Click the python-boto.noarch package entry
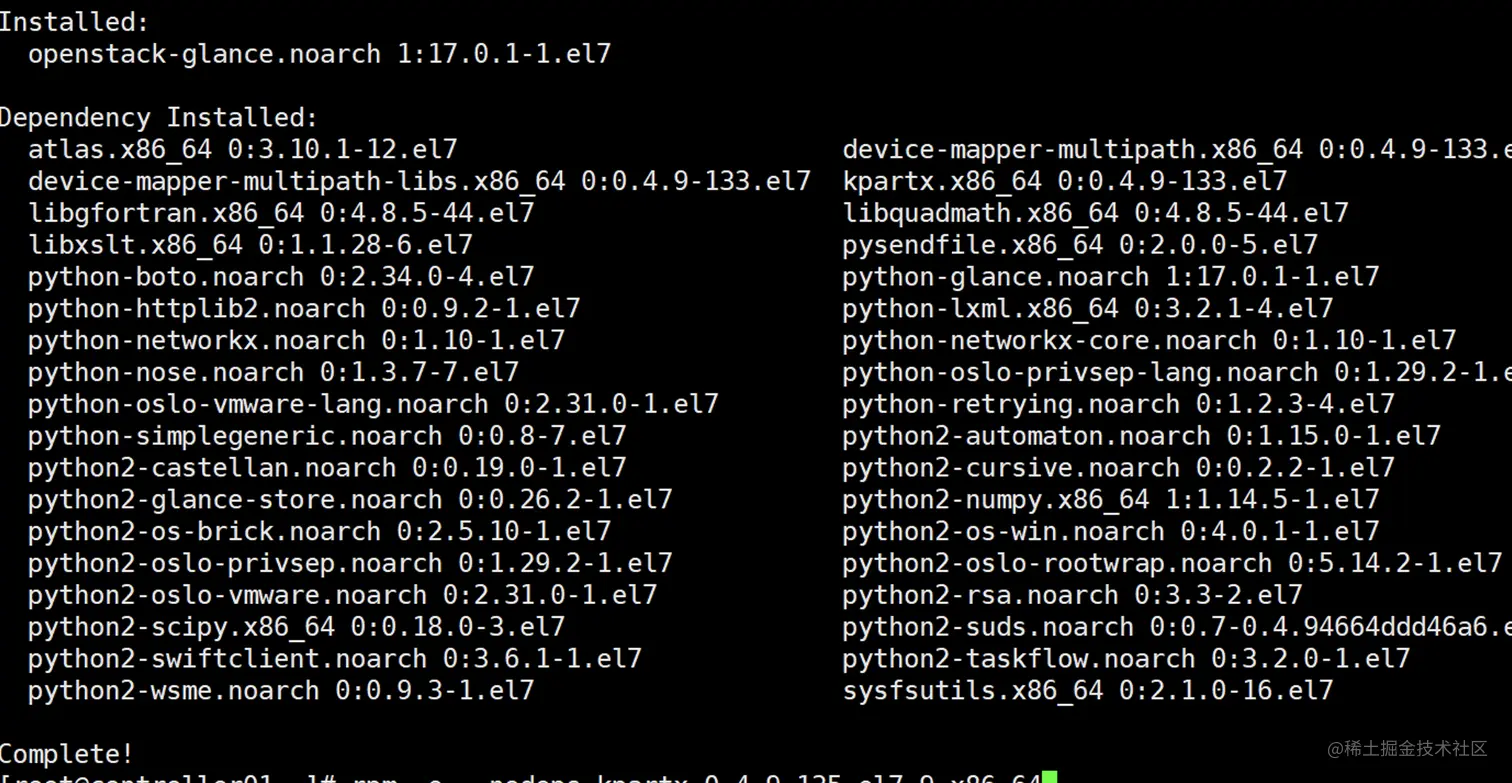Viewport: 1512px width, 783px height. [281, 277]
